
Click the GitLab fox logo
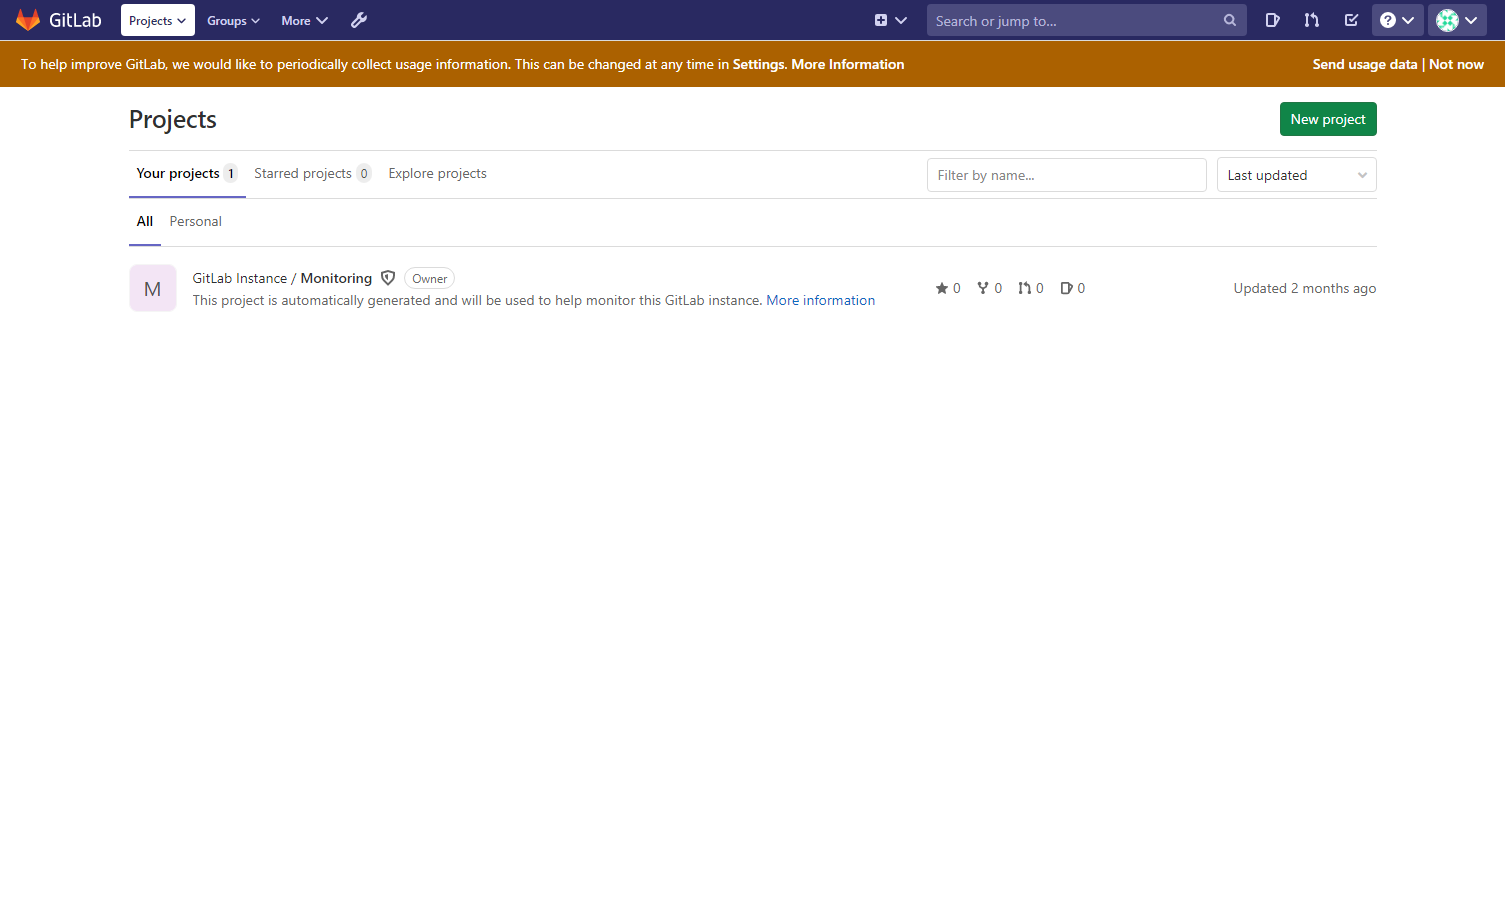(x=28, y=20)
